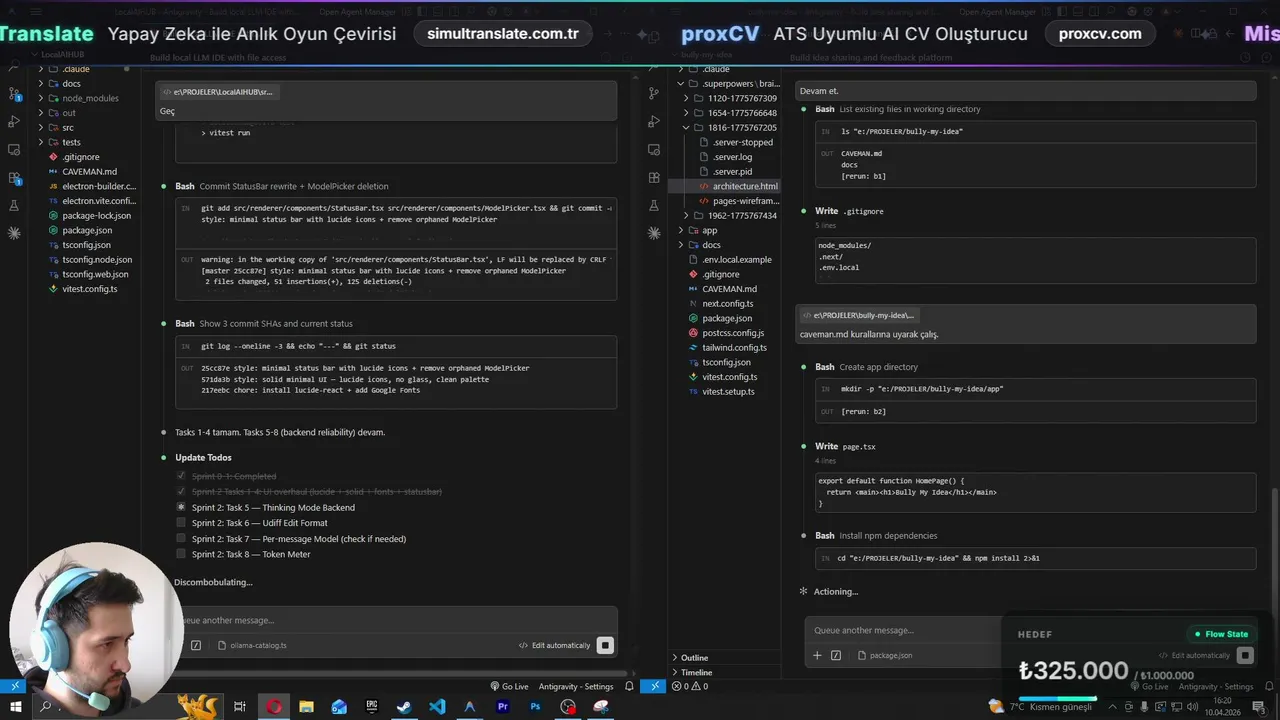Visit simultranslate.com.tr banner link
Viewport: 1280px width, 720px height.
tap(503, 33)
